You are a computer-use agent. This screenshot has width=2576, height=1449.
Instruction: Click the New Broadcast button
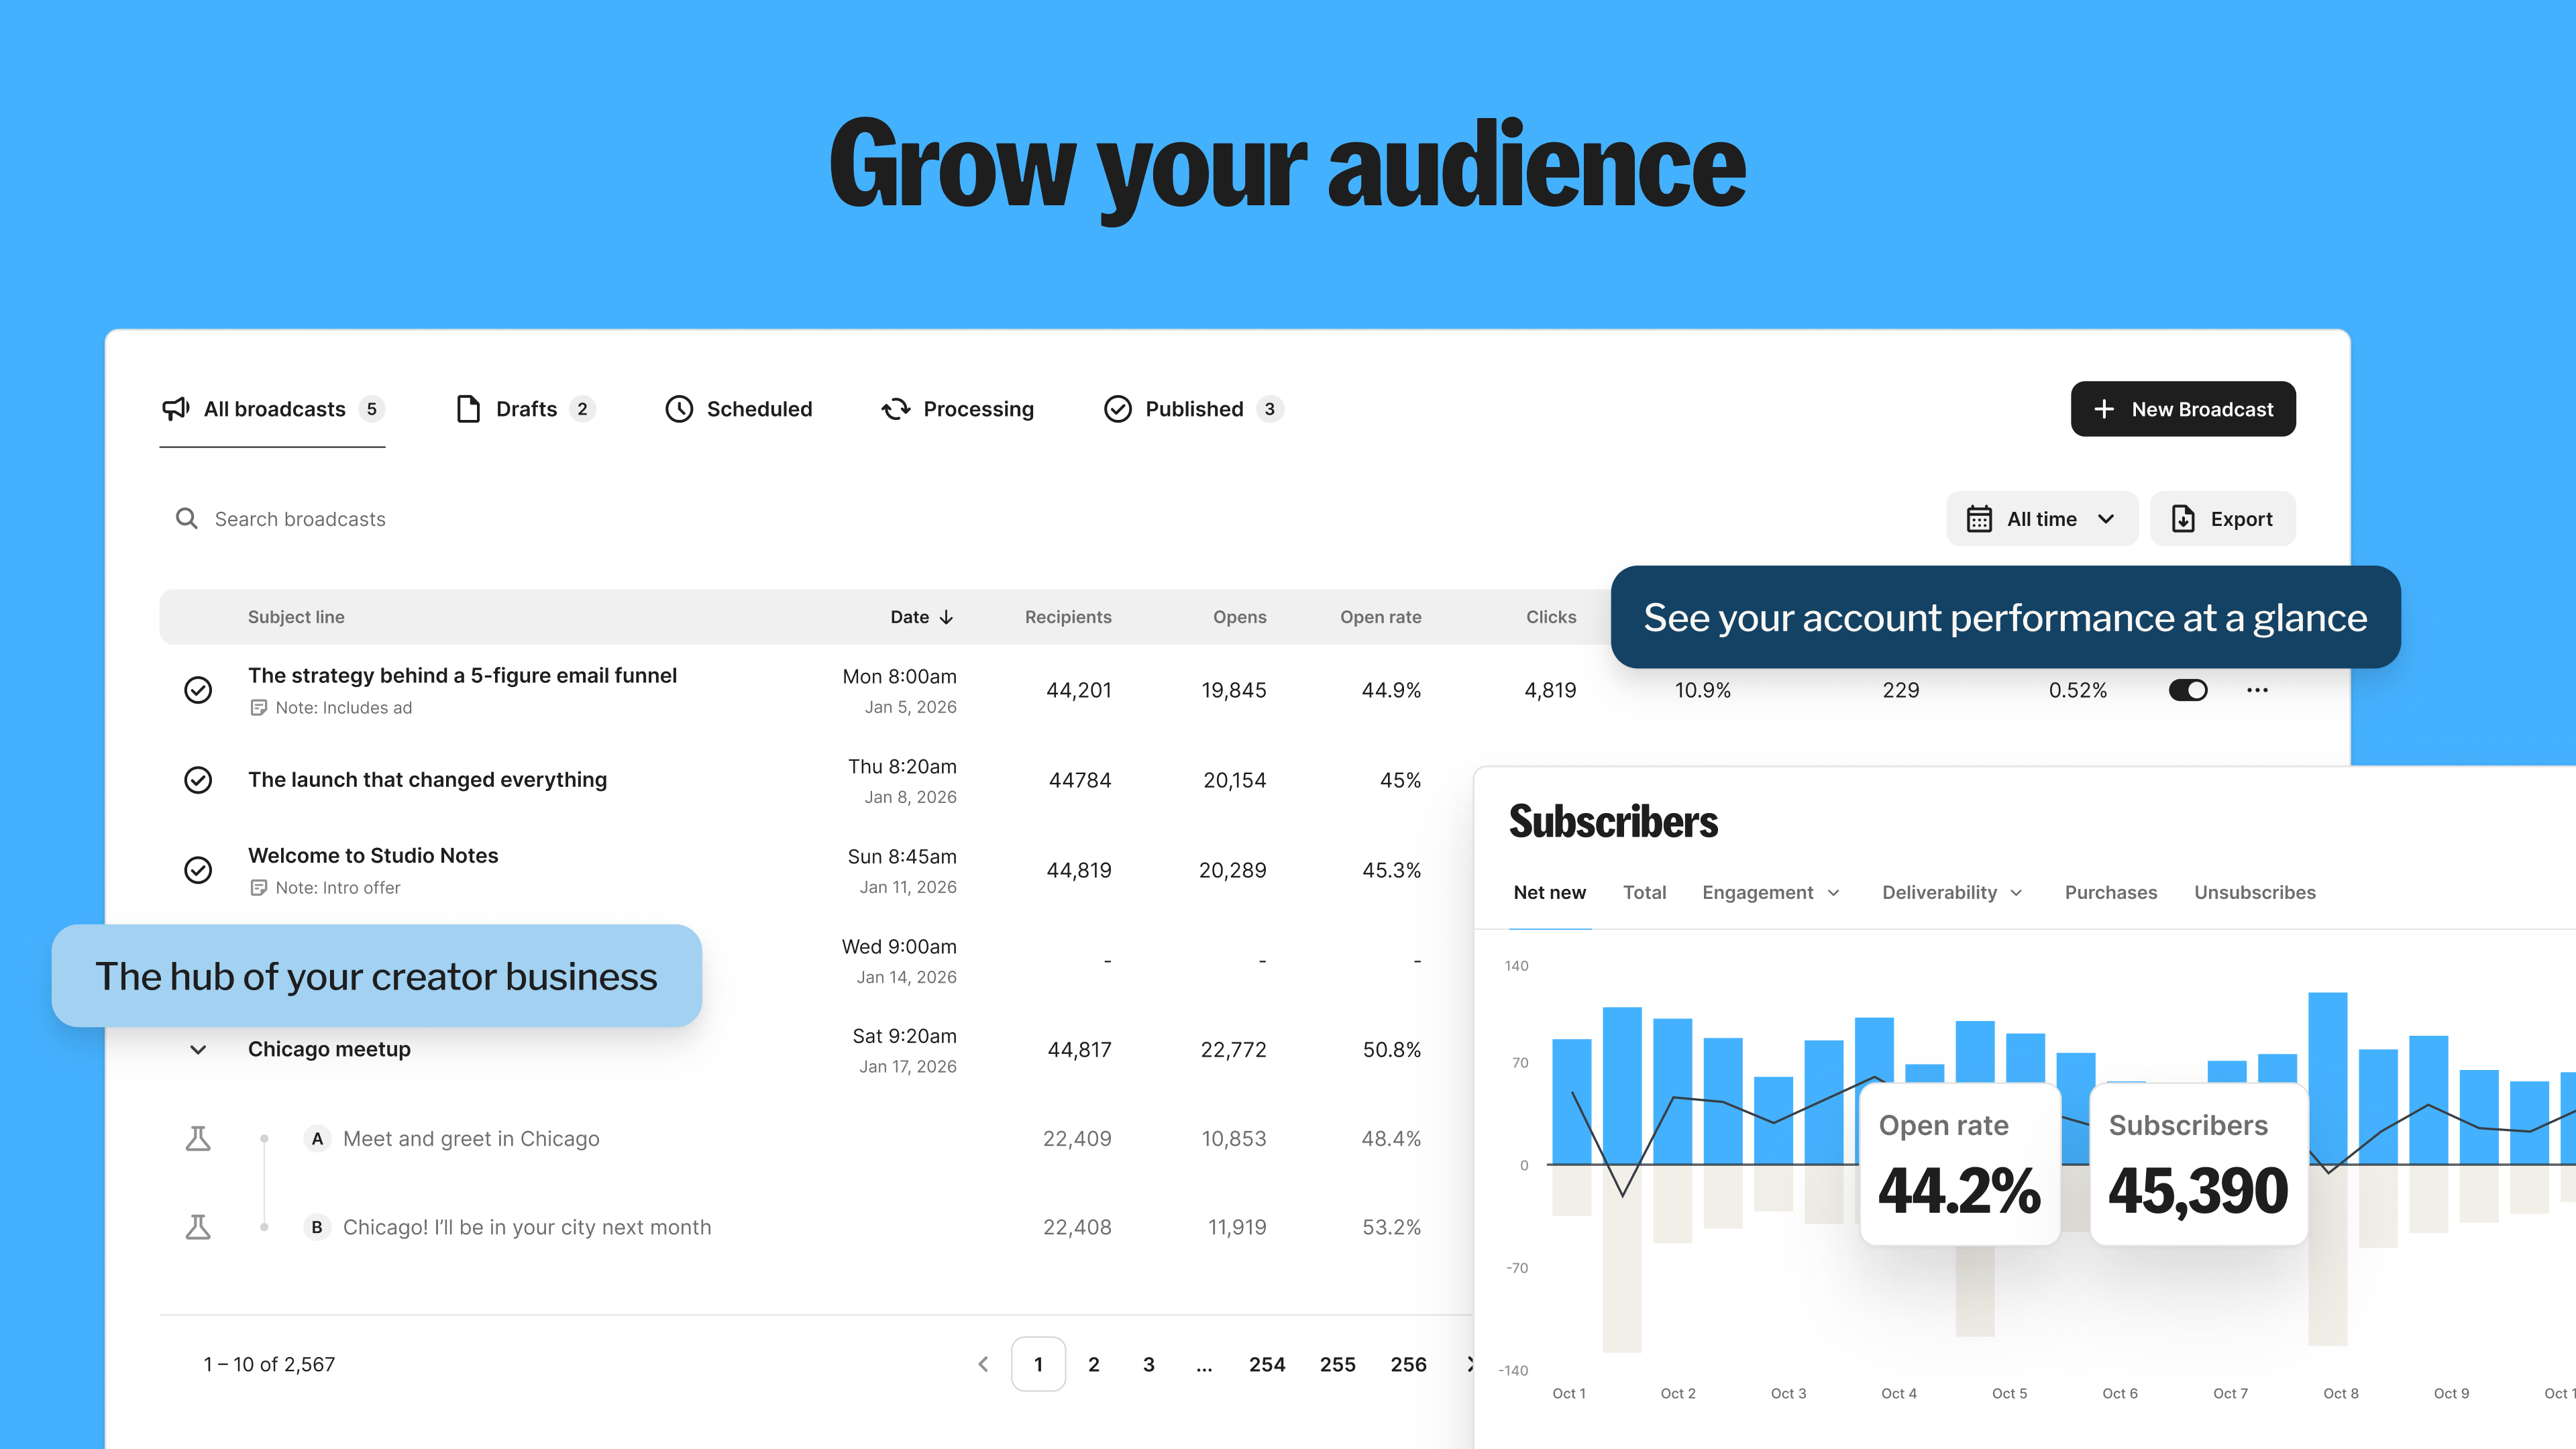[2182, 409]
